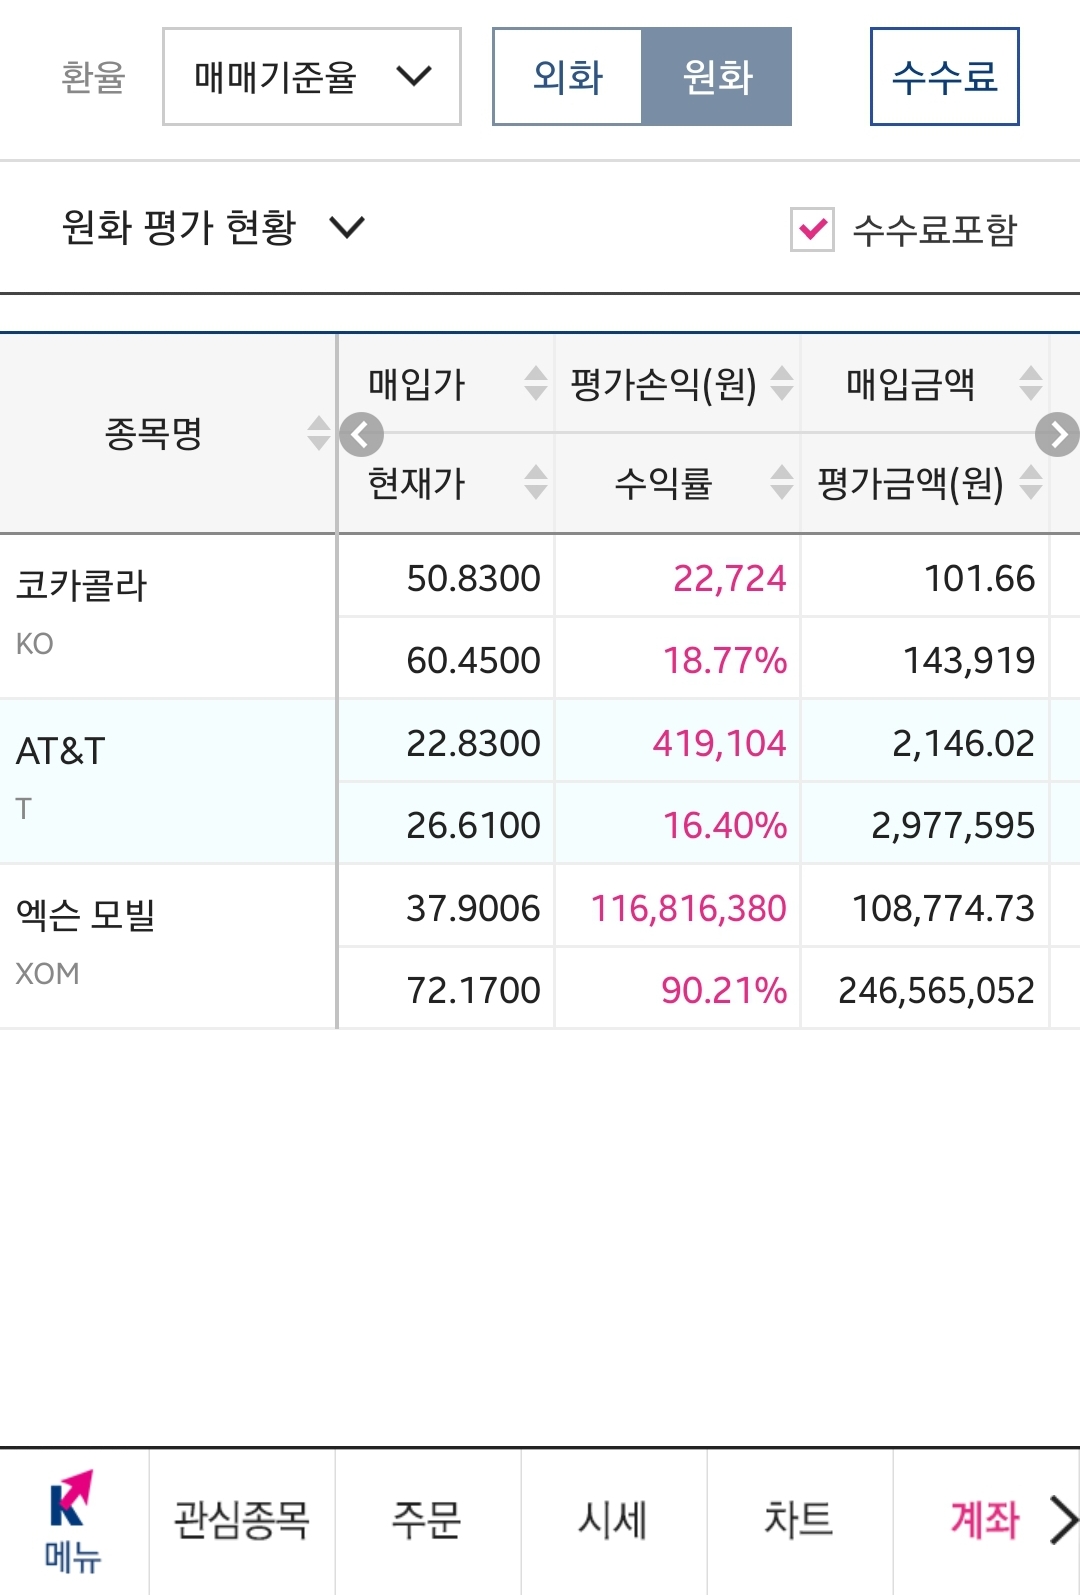Sort by 매입금액 column arrows
This screenshot has width=1080, height=1595.
[1031, 383]
